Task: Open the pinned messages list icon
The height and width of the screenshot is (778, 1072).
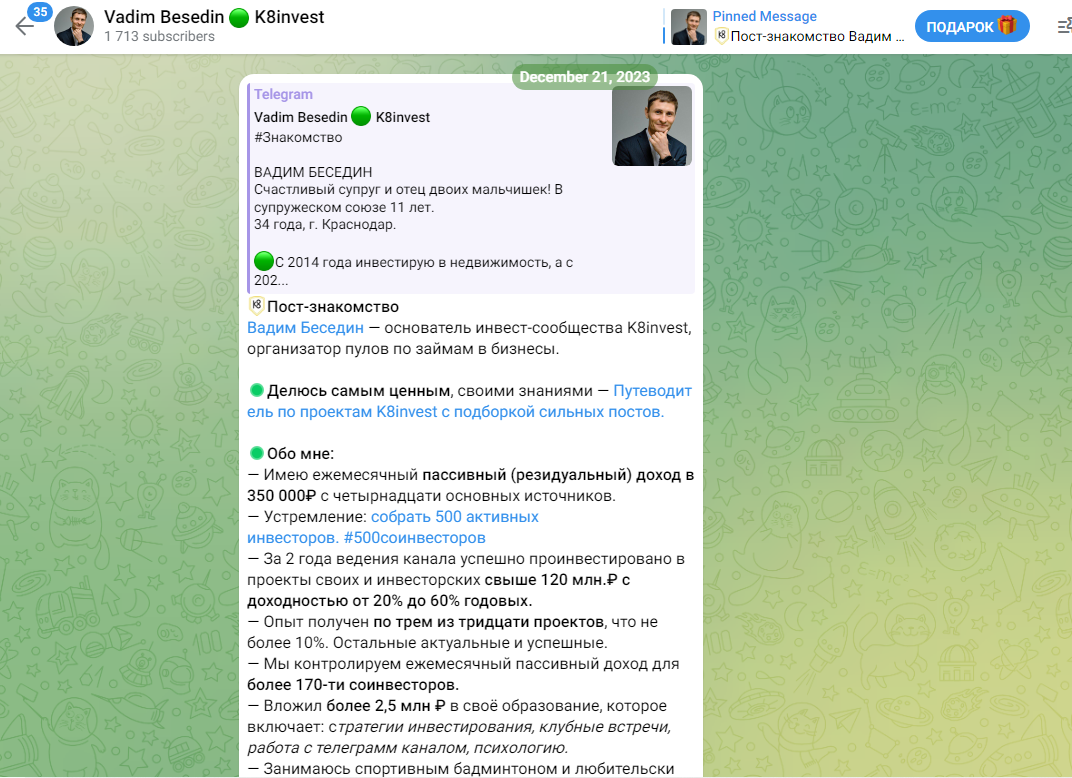Action: [1064, 27]
